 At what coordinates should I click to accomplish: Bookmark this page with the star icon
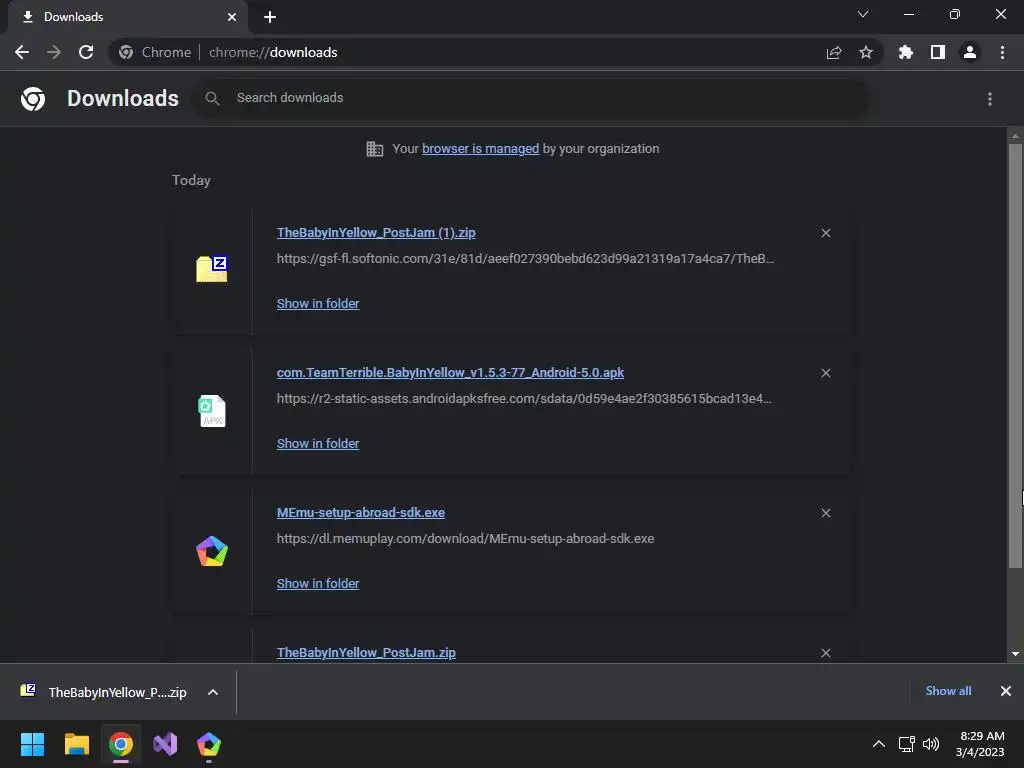[x=866, y=52]
